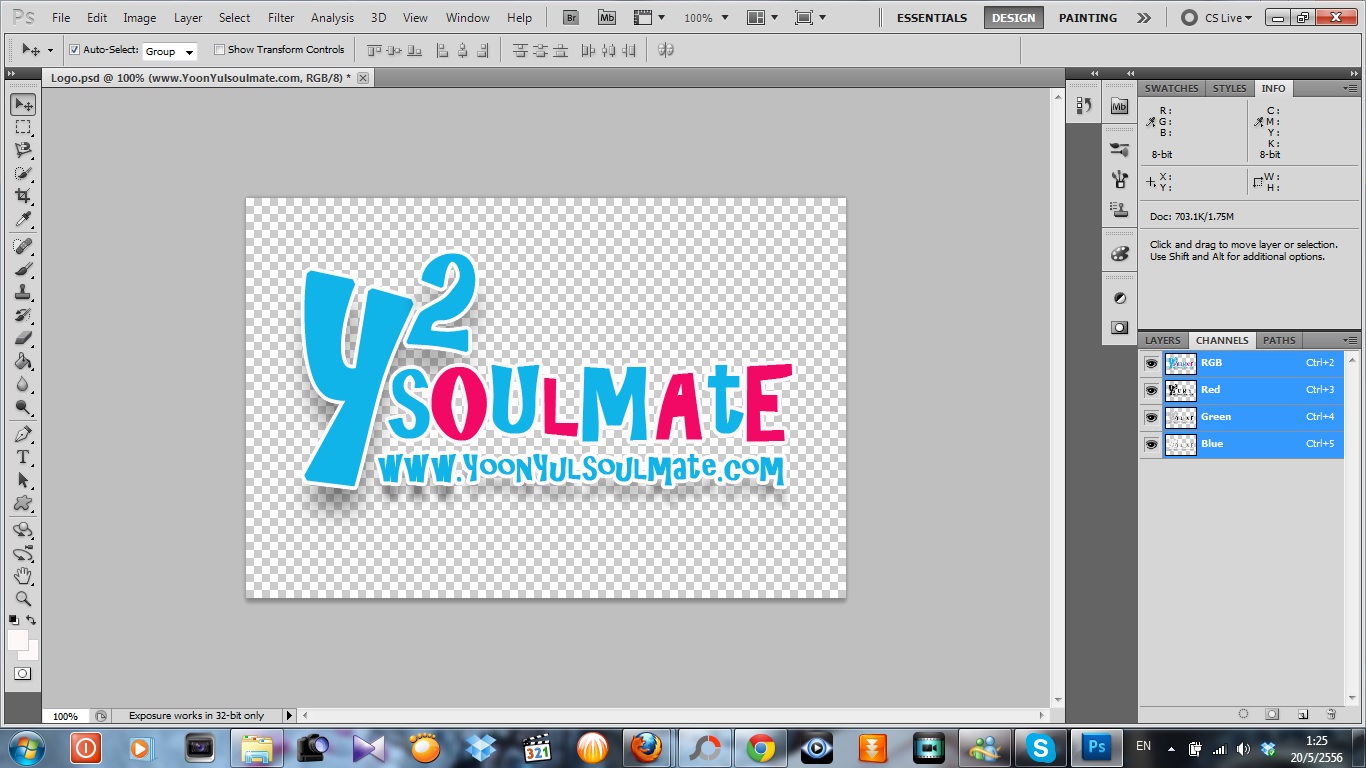The height and width of the screenshot is (768, 1366).
Task: Switch to the Layers tab
Action: click(1162, 340)
